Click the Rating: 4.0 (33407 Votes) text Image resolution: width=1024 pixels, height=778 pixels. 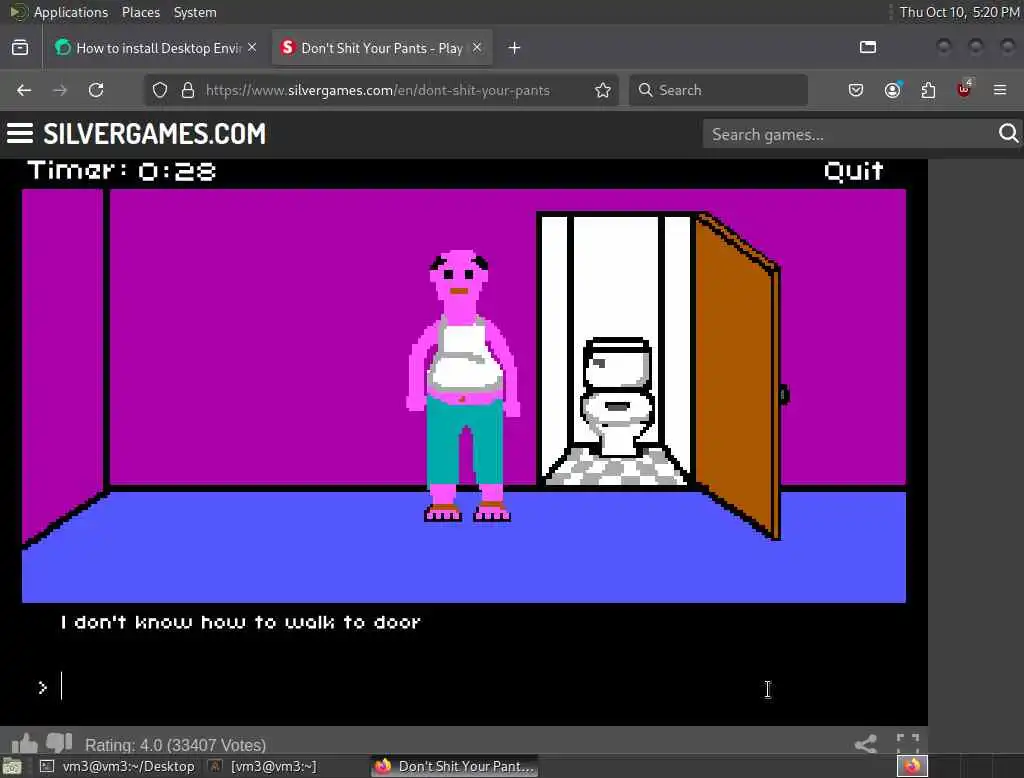pyautogui.click(x=176, y=745)
